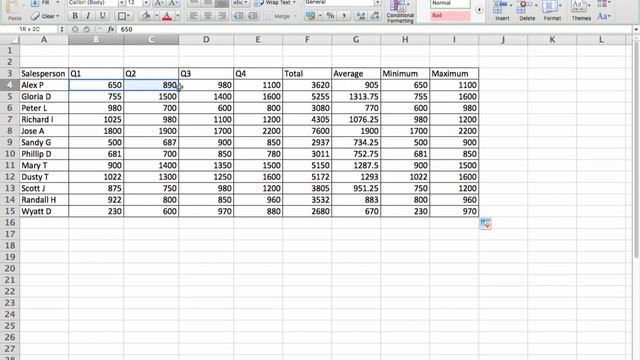Click the Name Box showing 1R x 2C

coord(30,29)
